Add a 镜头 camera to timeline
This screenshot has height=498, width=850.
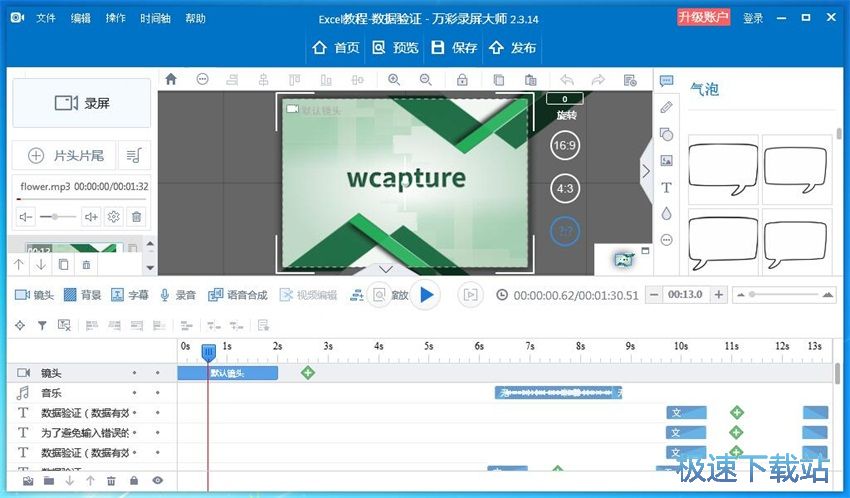pos(34,295)
